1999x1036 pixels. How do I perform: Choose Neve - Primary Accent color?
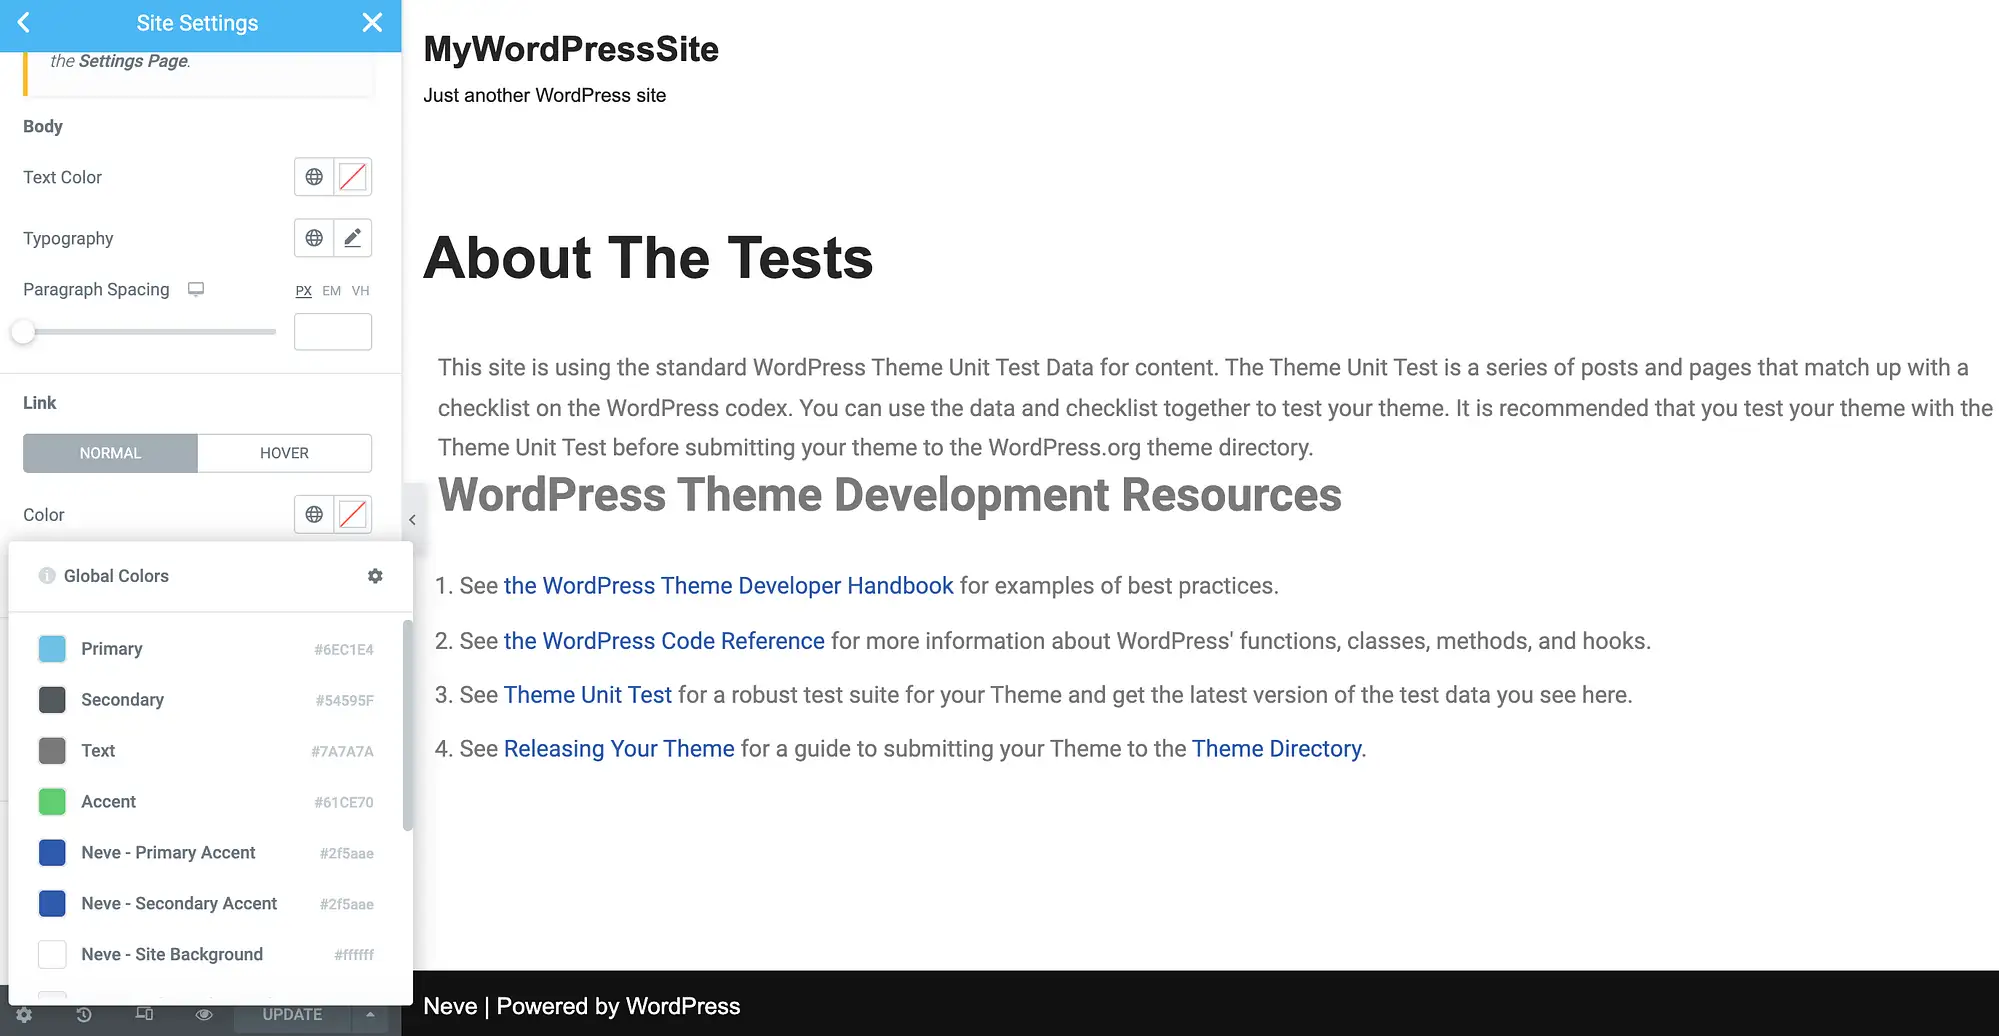coord(206,853)
